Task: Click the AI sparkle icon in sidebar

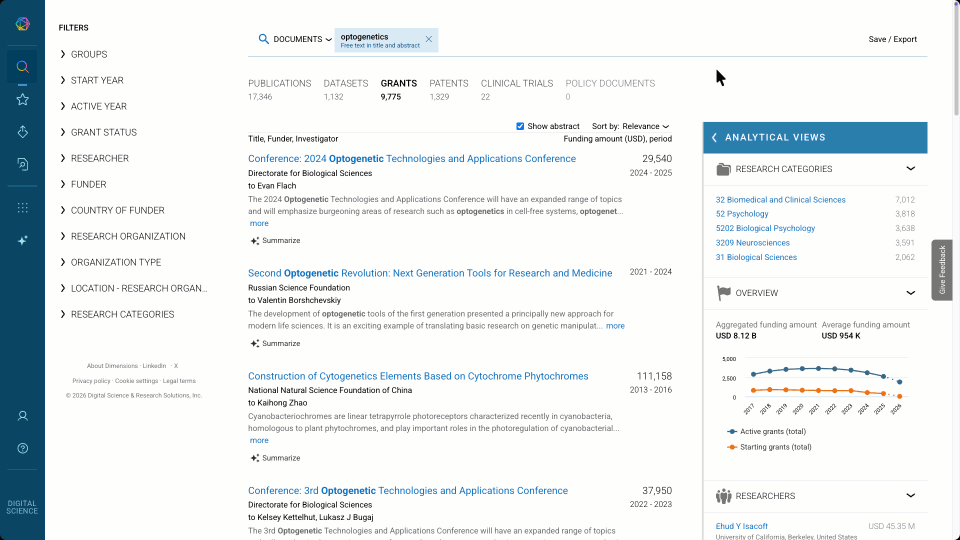Action: [22, 241]
